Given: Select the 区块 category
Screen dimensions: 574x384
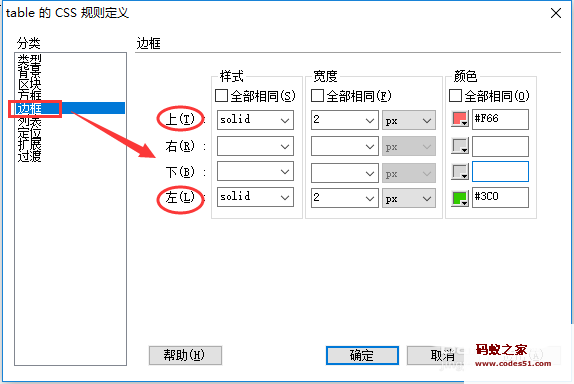Looking at the screenshot, I should click(x=30, y=85).
